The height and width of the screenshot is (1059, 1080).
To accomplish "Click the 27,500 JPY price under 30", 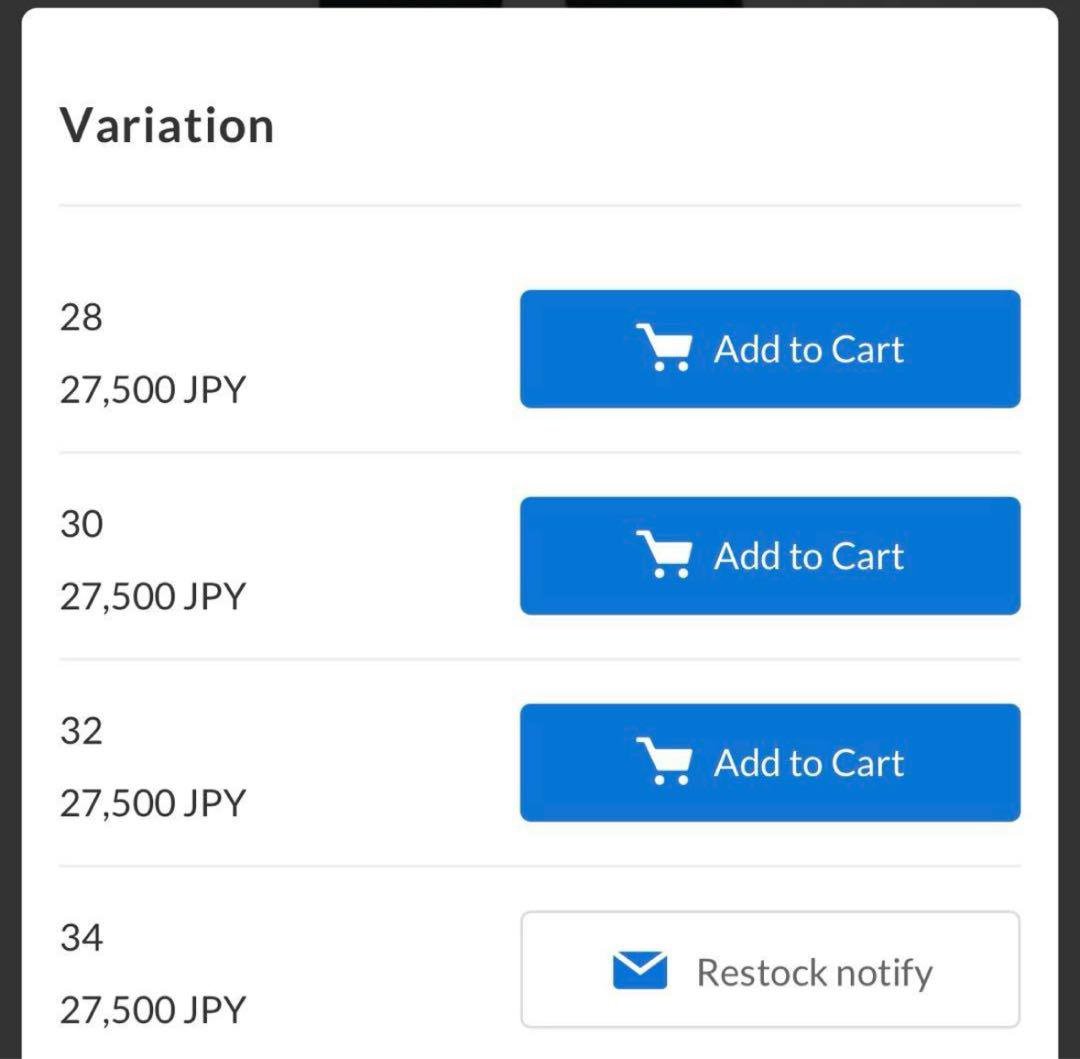I will (153, 597).
